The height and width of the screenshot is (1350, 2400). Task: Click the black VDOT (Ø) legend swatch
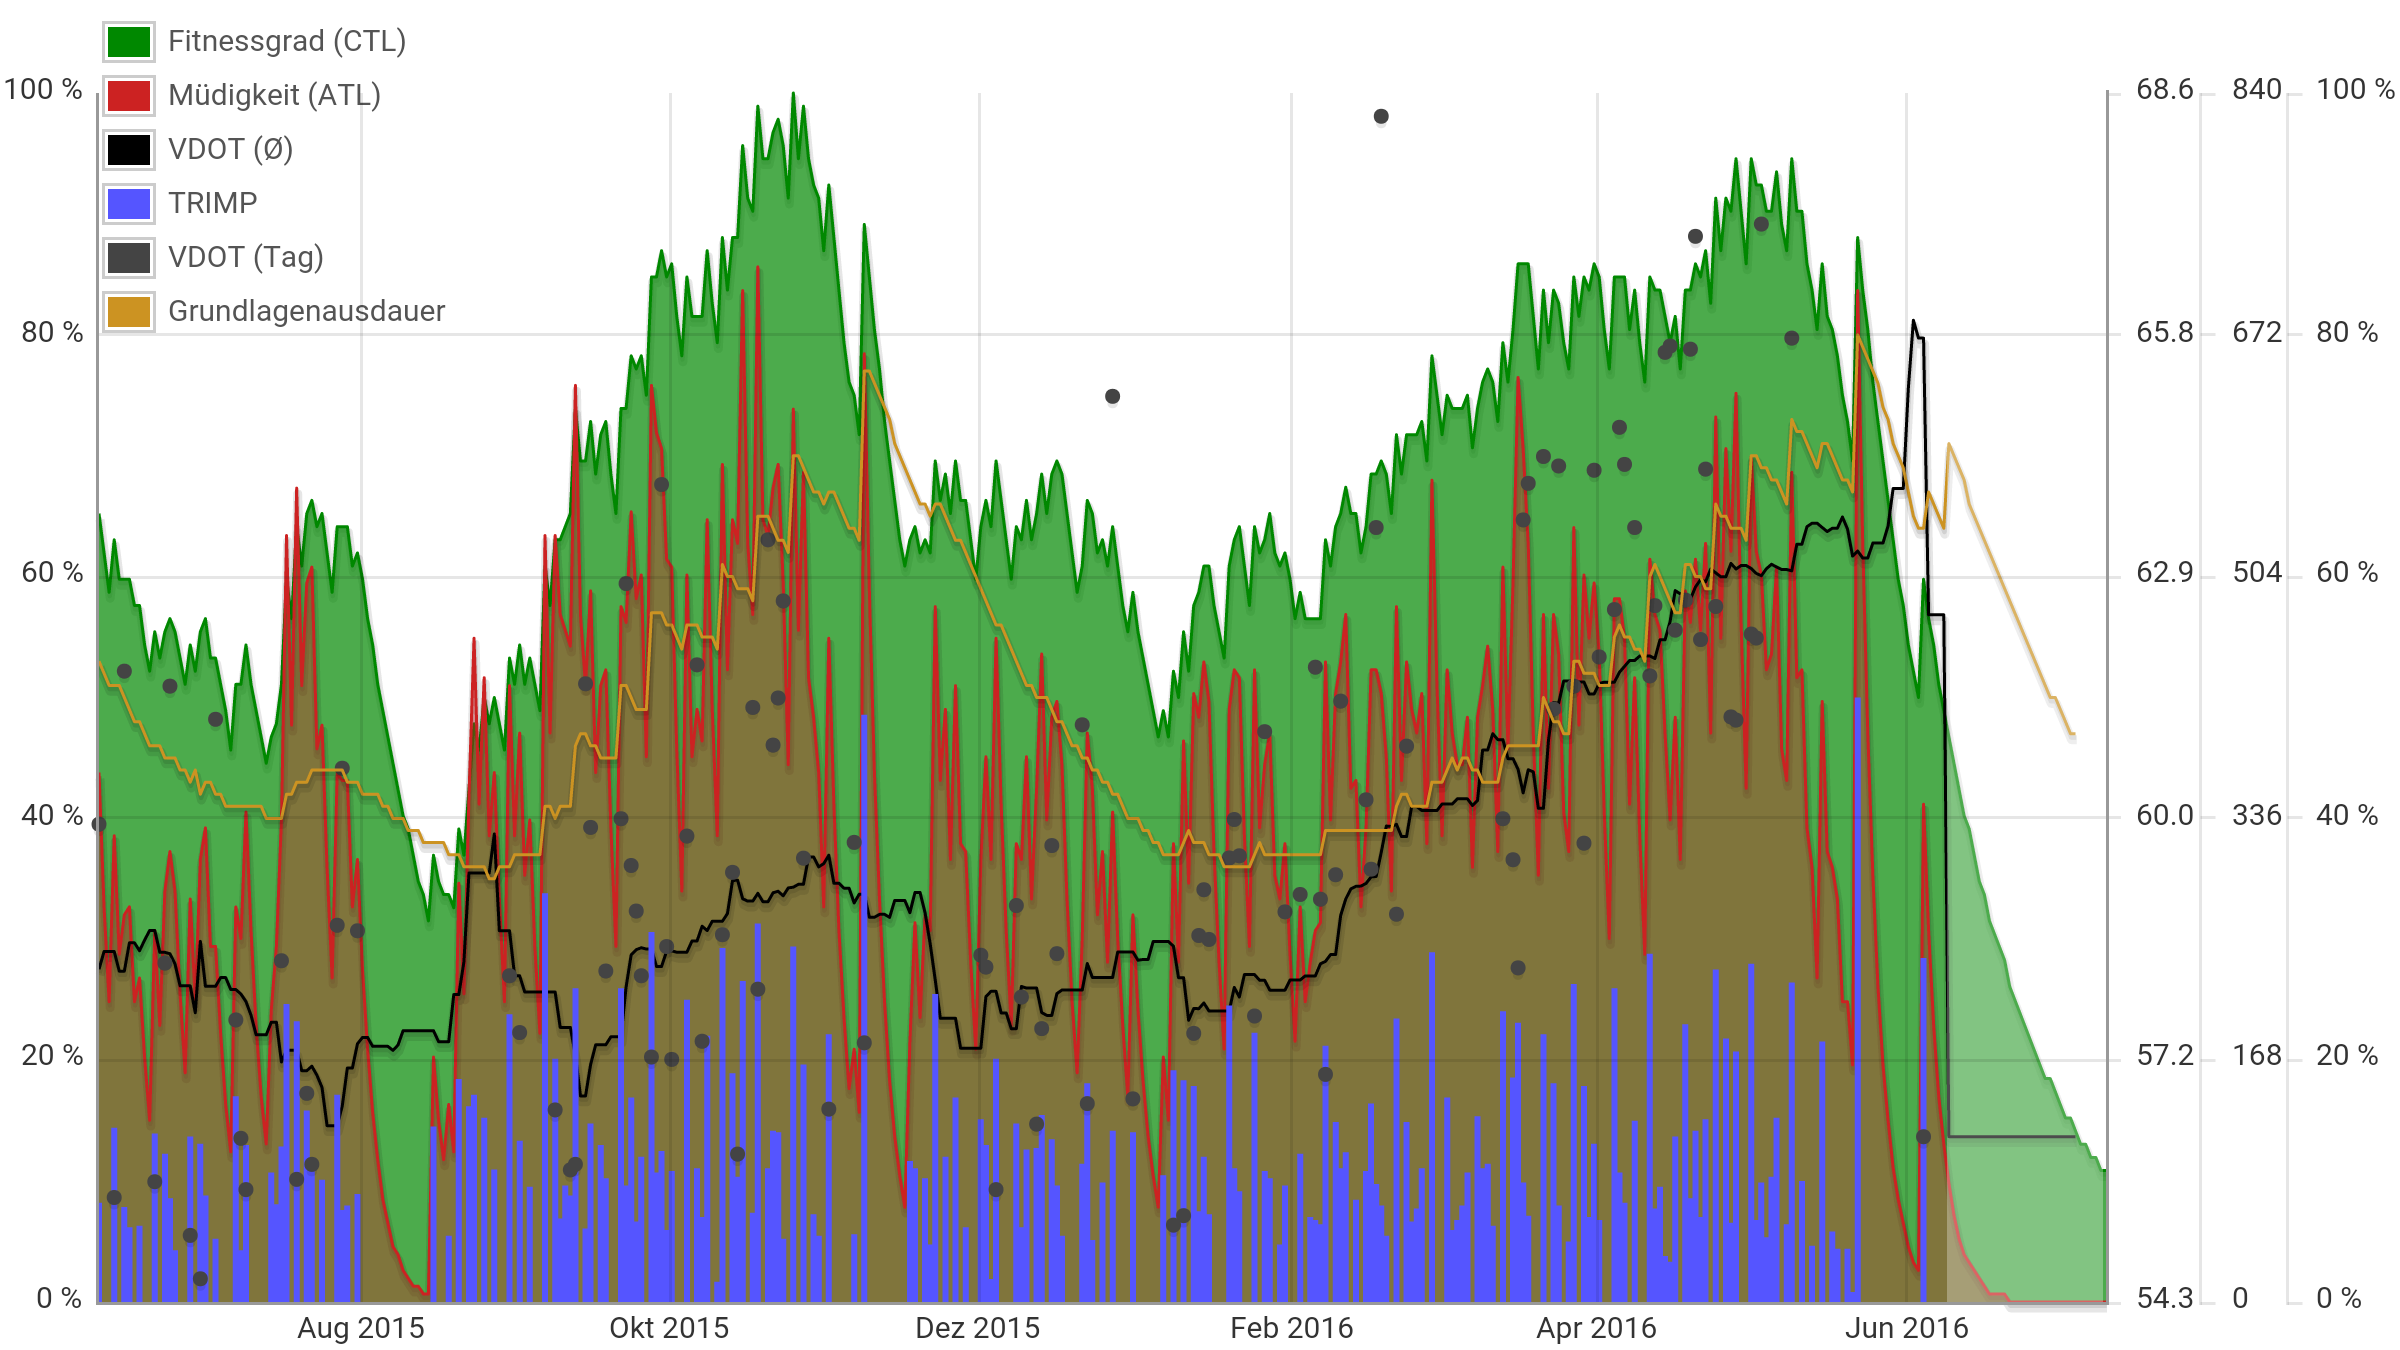[x=129, y=150]
